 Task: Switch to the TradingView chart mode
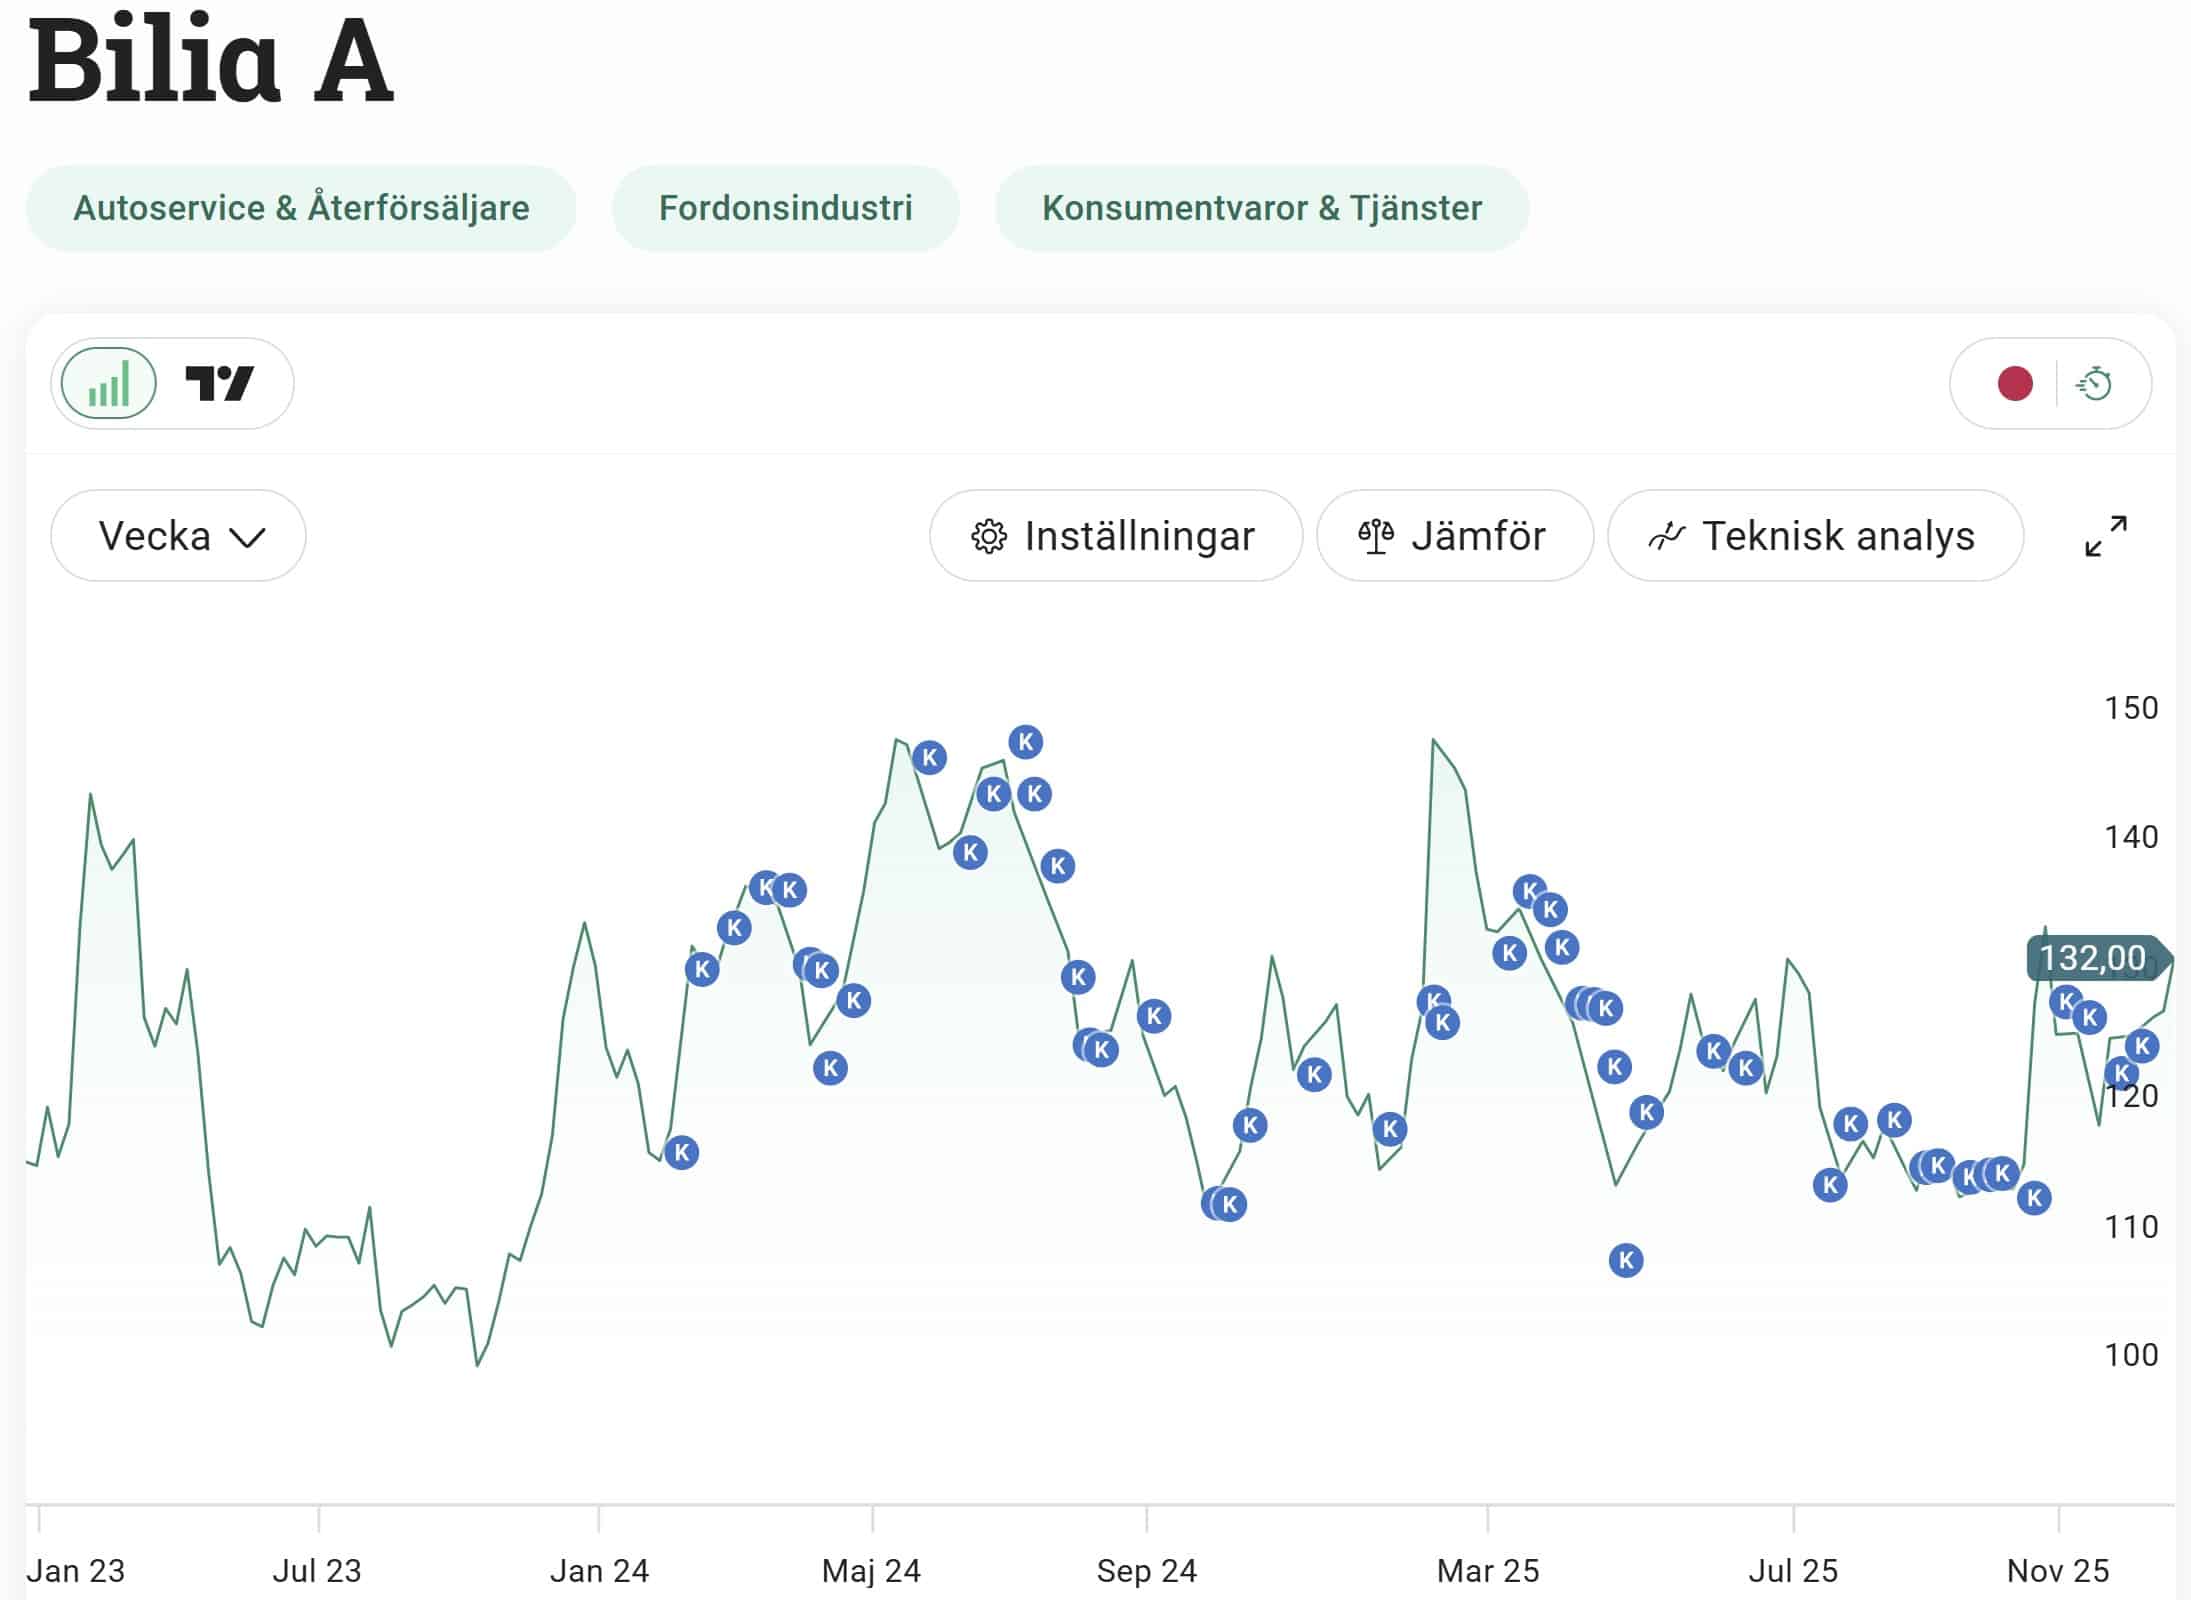click(220, 384)
